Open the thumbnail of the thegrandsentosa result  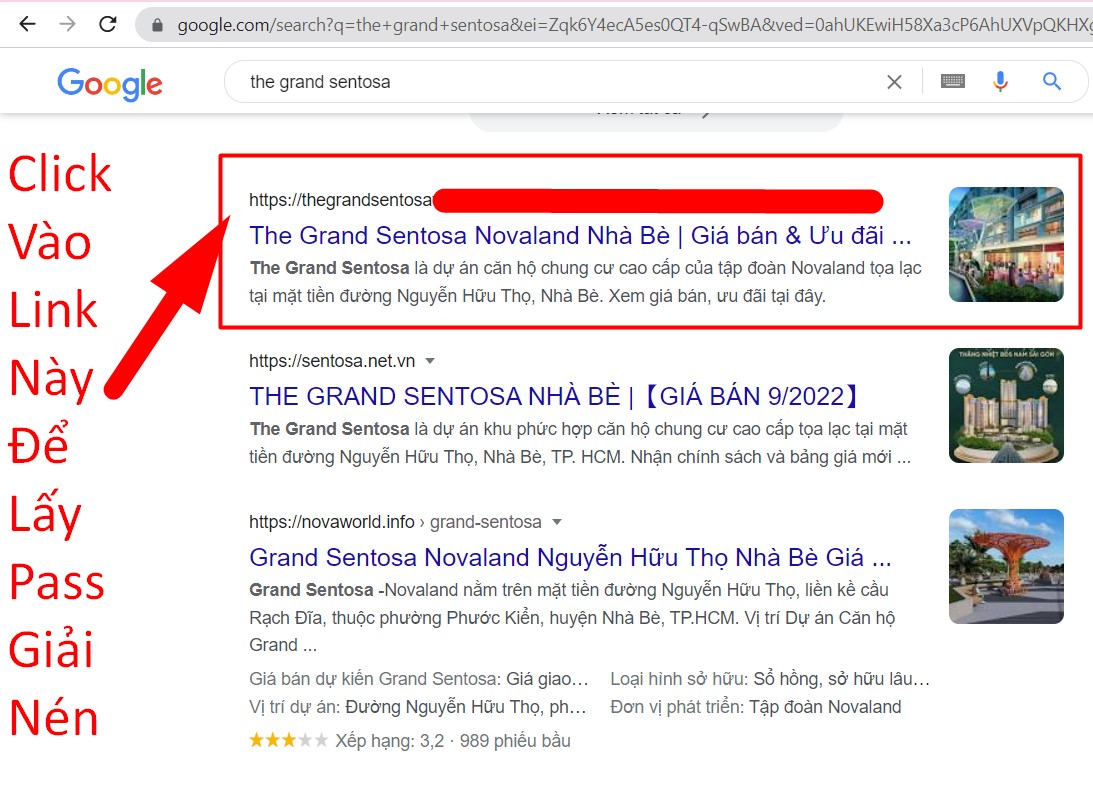1006,245
